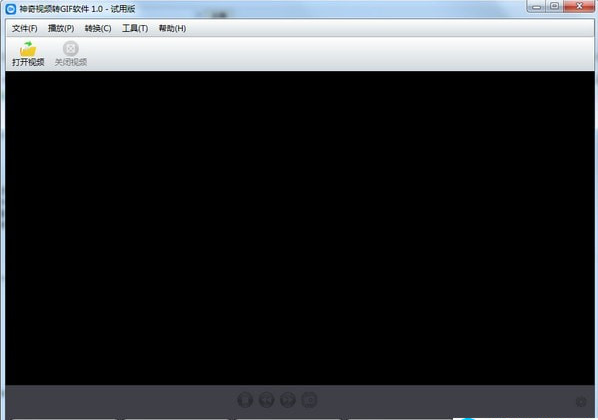Image resolution: width=598 pixels, height=420 pixels.
Task: Stop playback with the round stop button
Action: [x=245, y=400]
